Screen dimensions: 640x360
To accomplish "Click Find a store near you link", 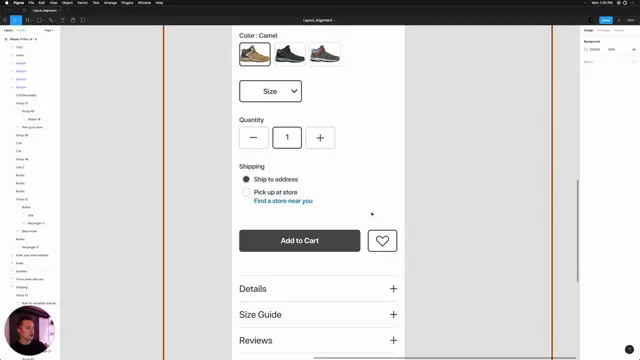I will 283,201.
